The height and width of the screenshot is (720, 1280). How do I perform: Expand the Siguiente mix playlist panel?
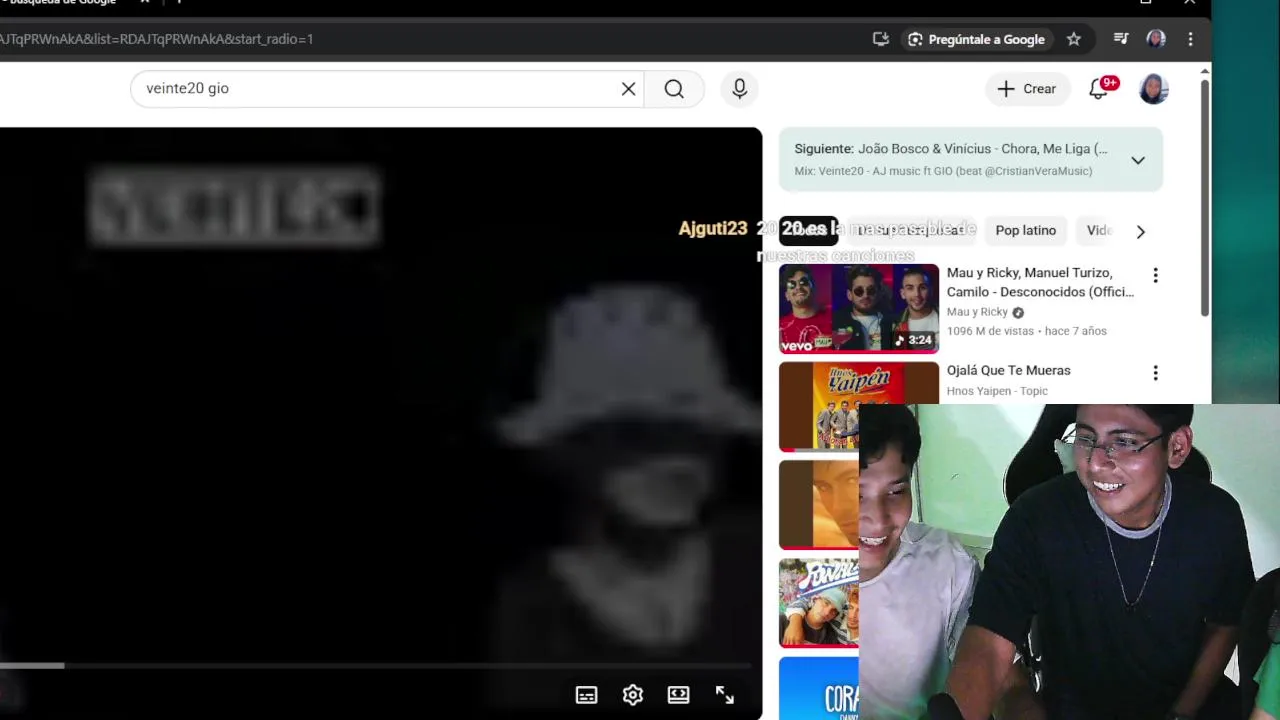[x=1138, y=160]
